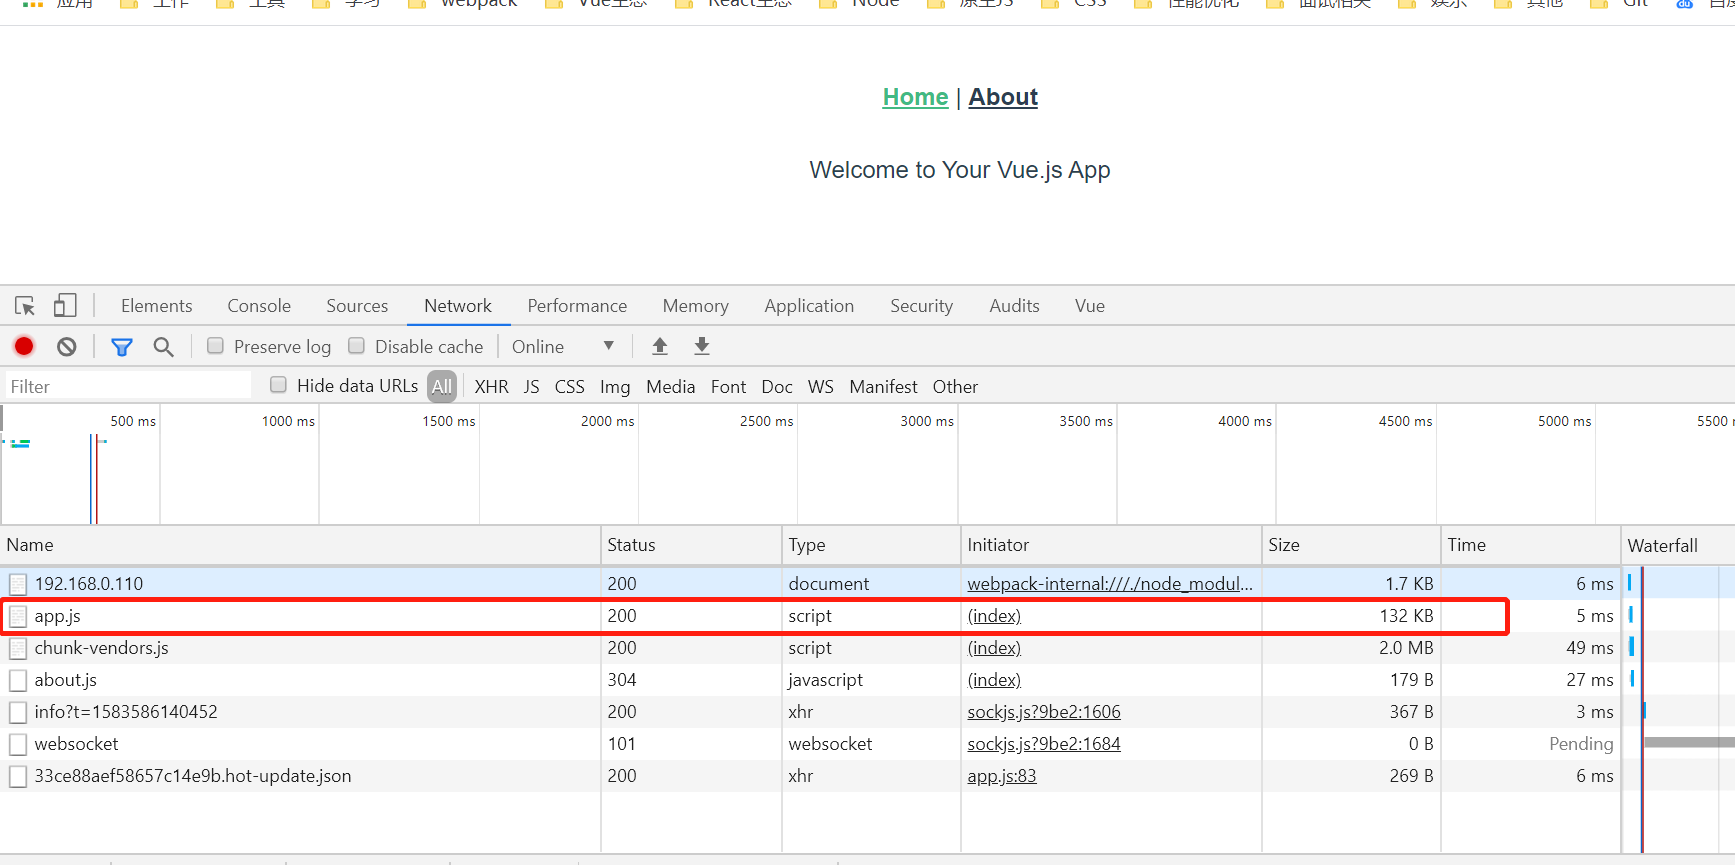This screenshot has width=1735, height=865.
Task: Click the file icon beside chunk-vendors.js
Action: [18, 649]
